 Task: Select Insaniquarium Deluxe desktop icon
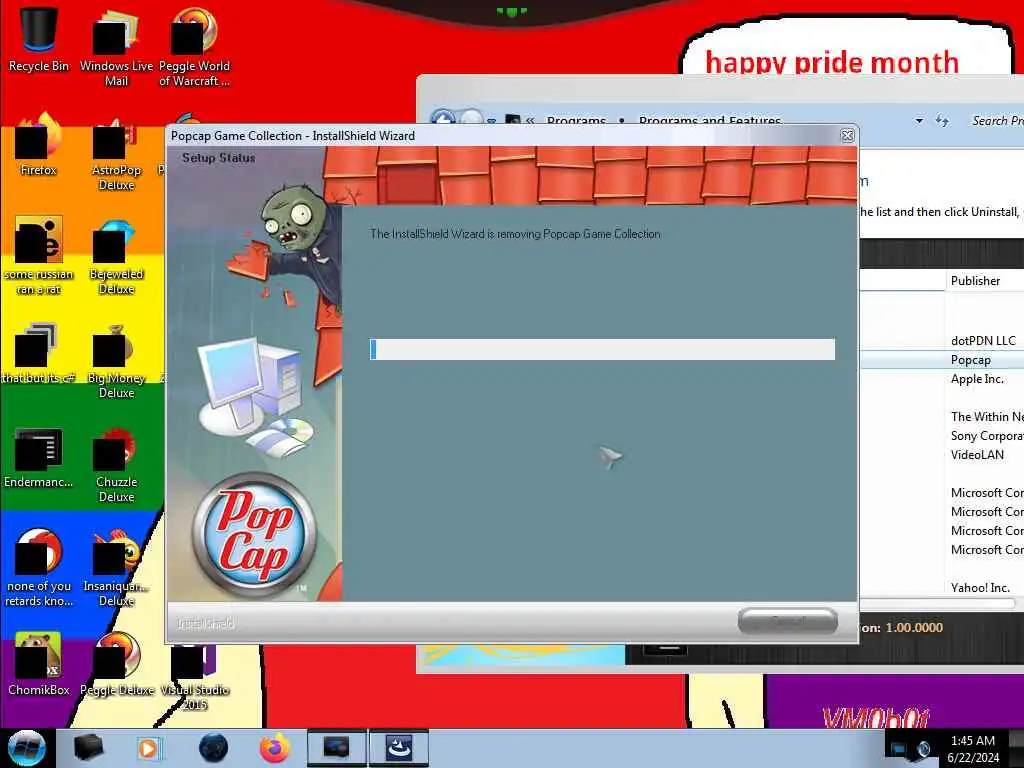(116, 568)
